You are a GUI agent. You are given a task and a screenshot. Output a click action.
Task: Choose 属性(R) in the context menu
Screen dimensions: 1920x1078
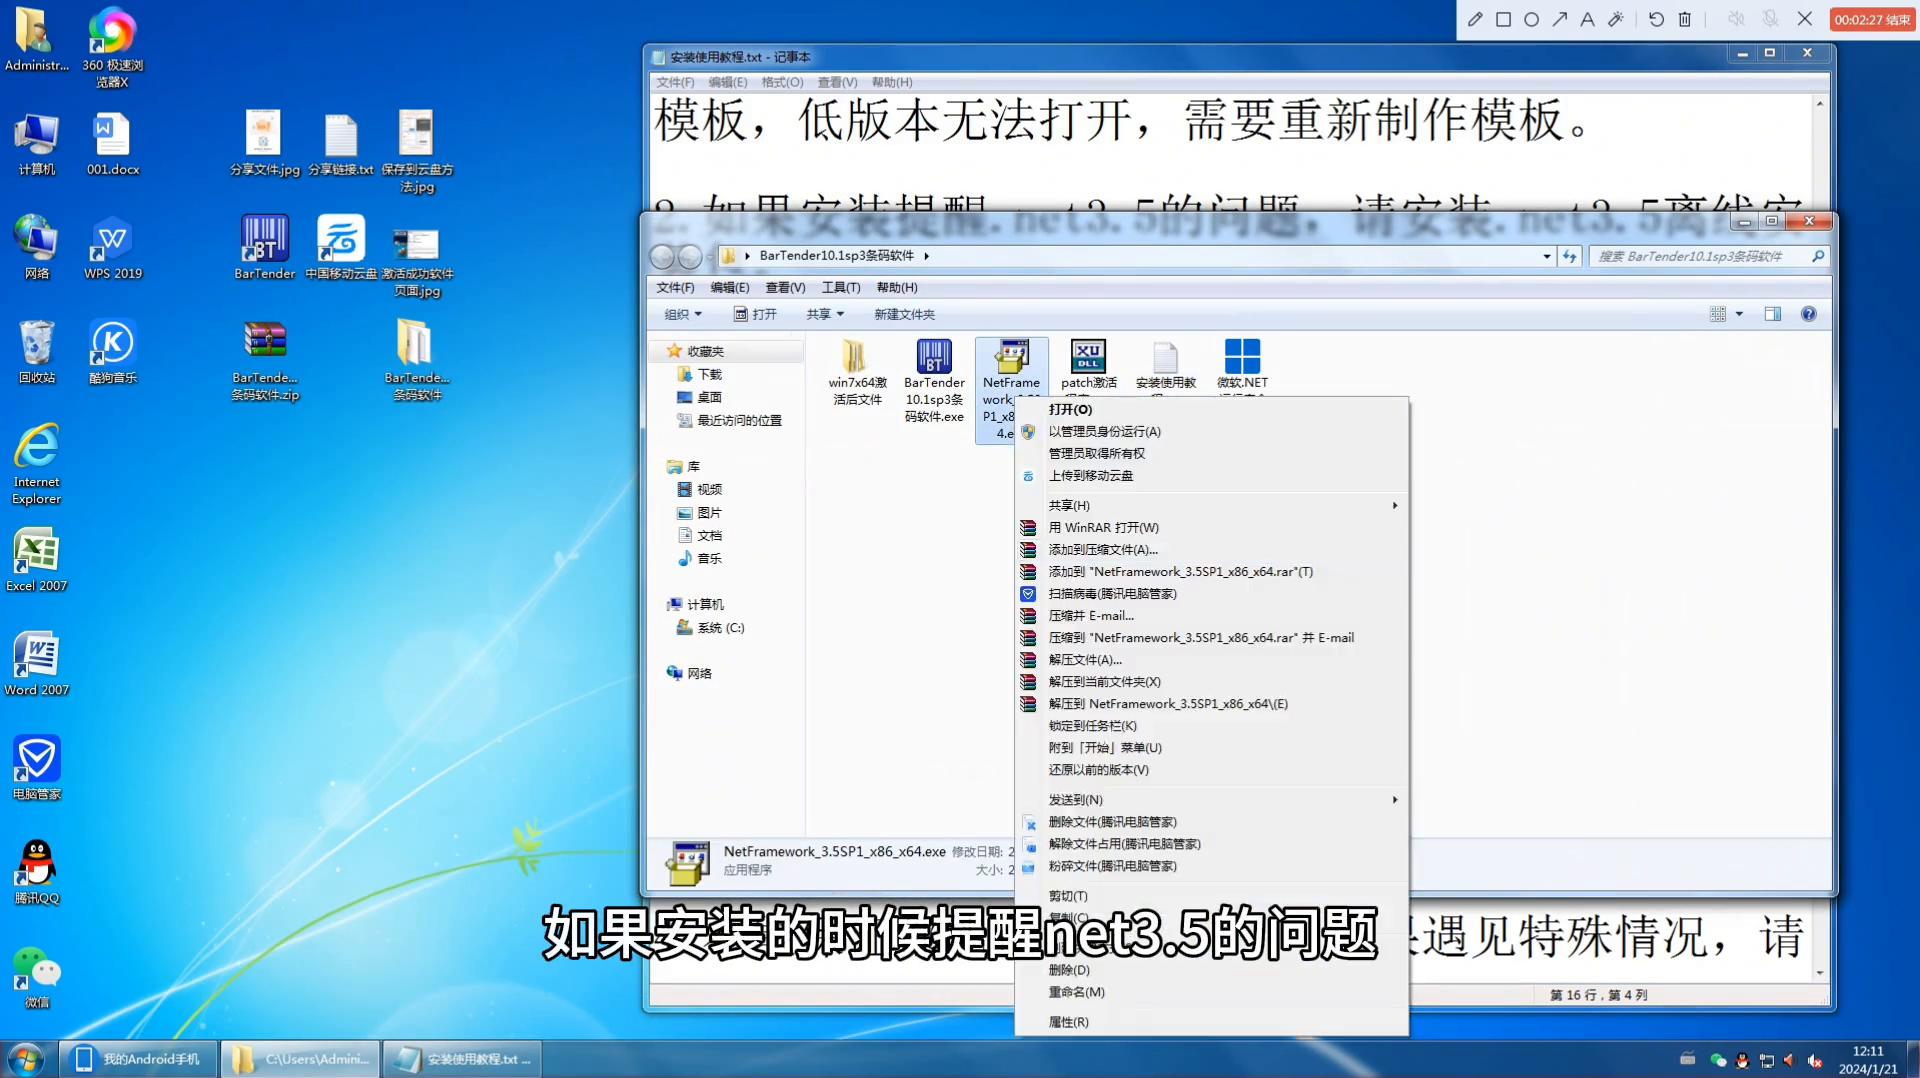(x=1211, y=1022)
